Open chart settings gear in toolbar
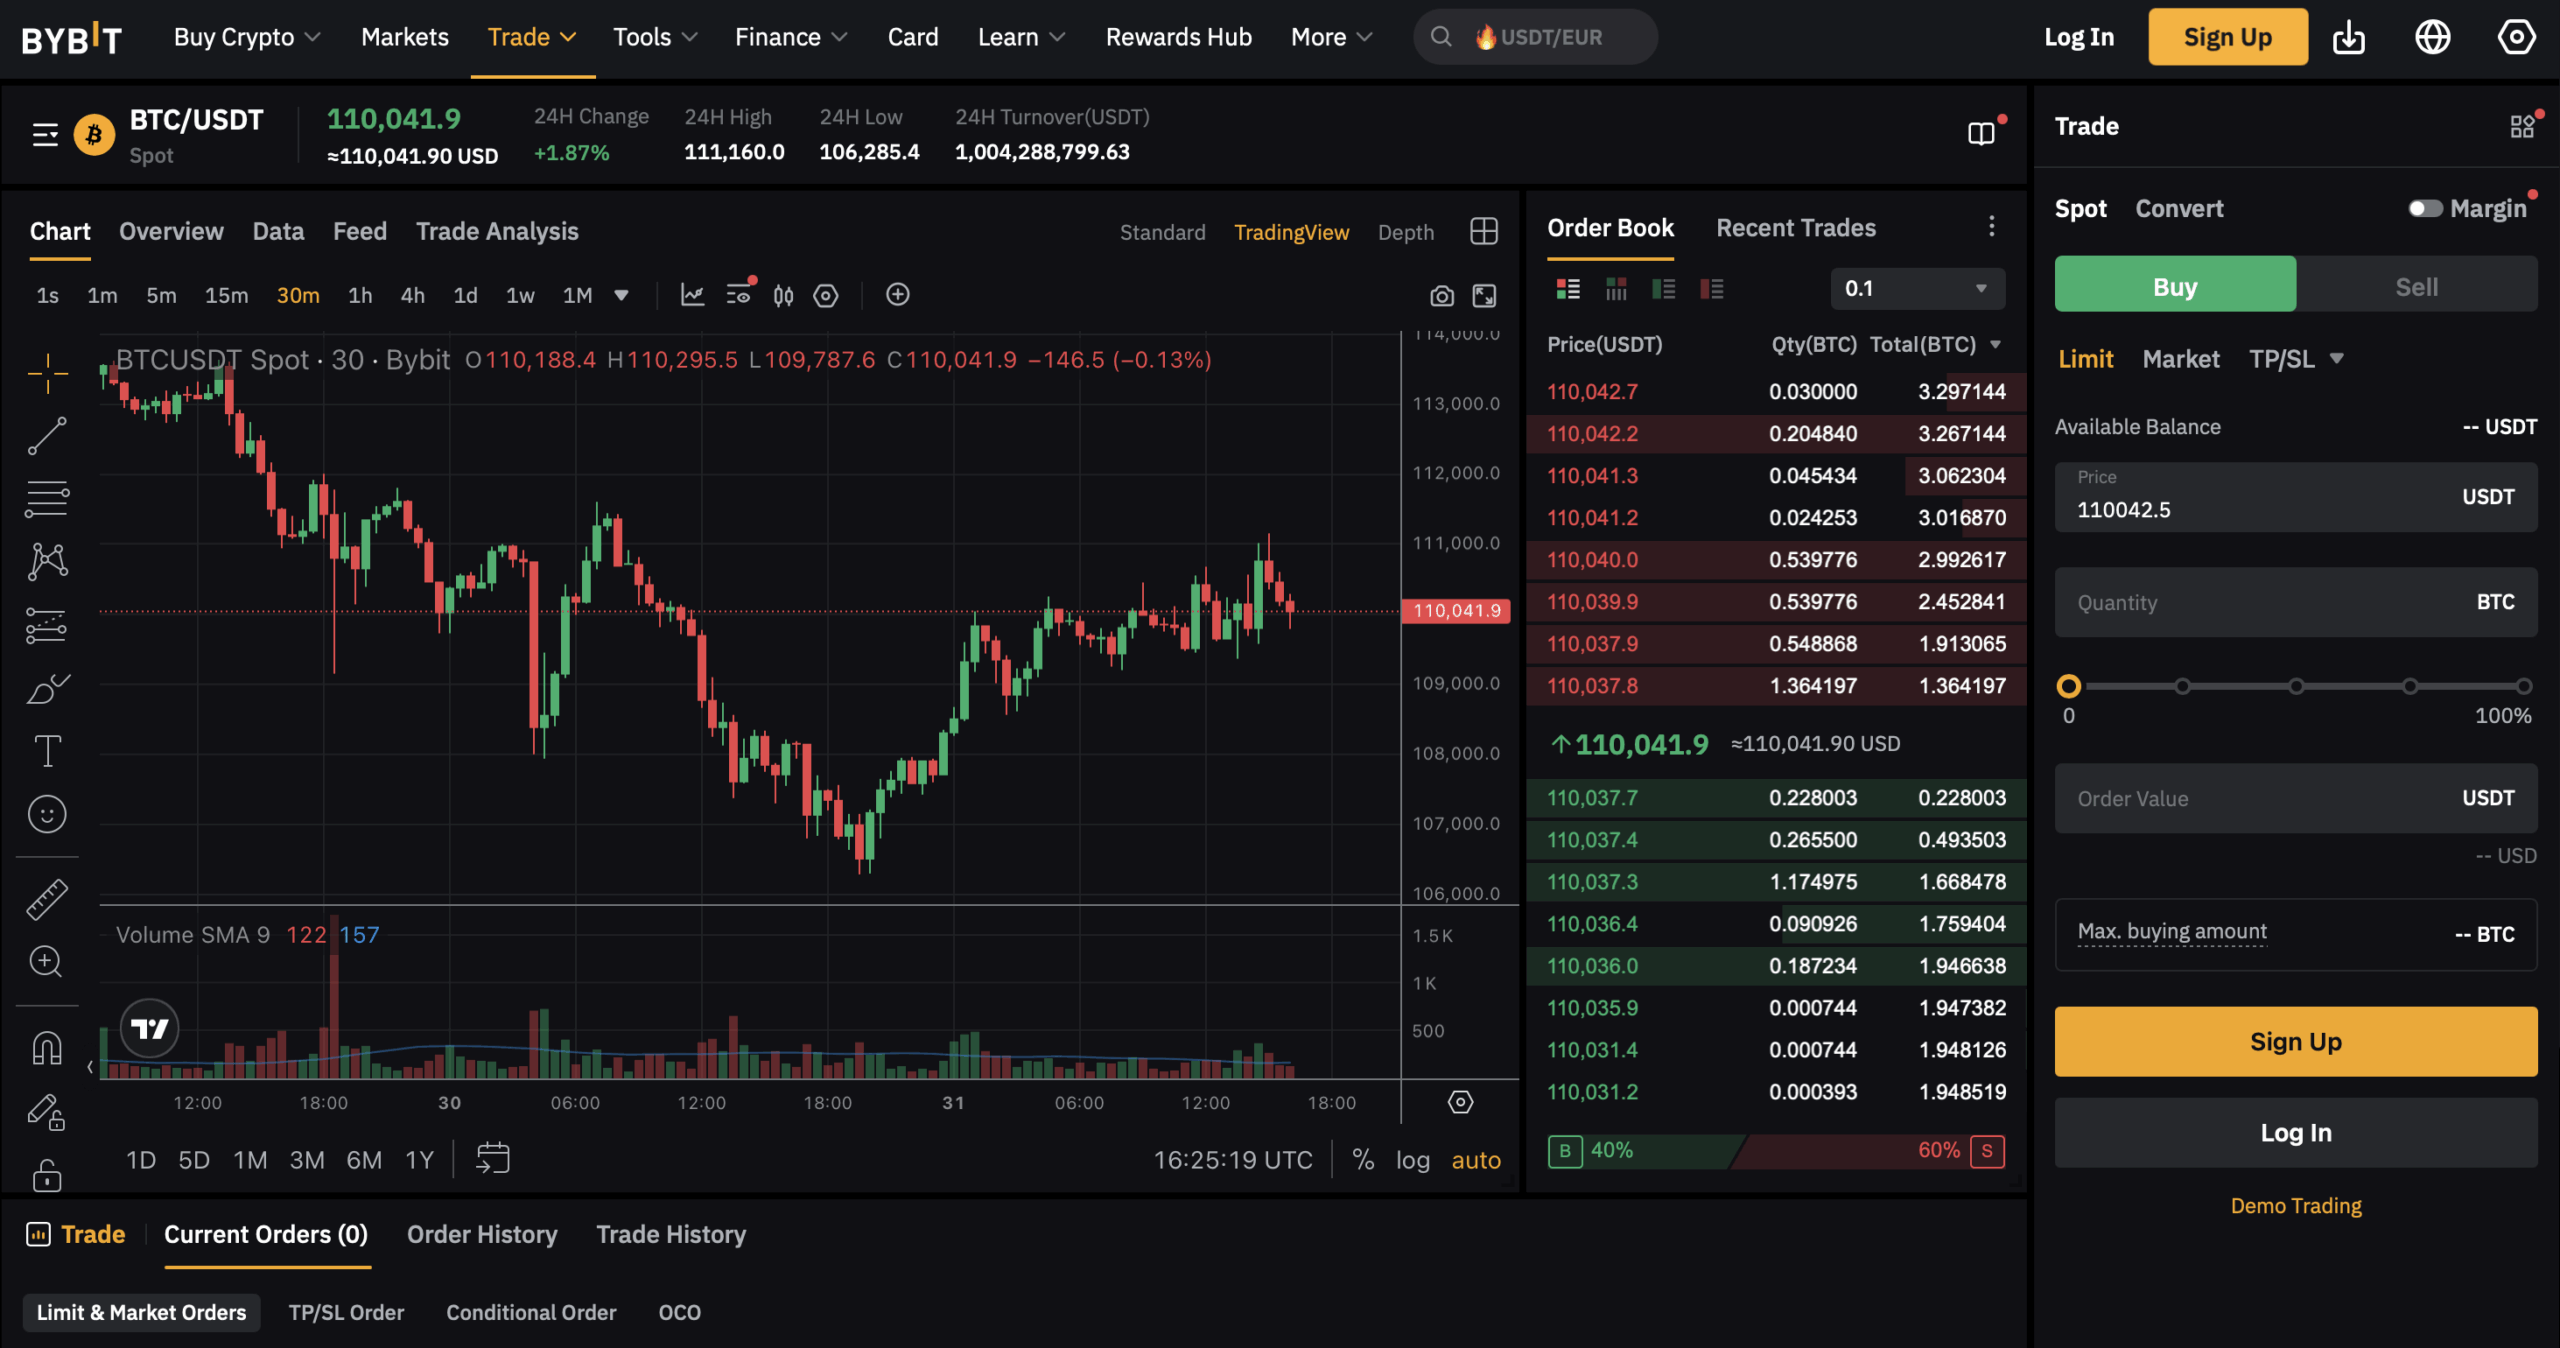This screenshot has width=2560, height=1348. point(825,296)
